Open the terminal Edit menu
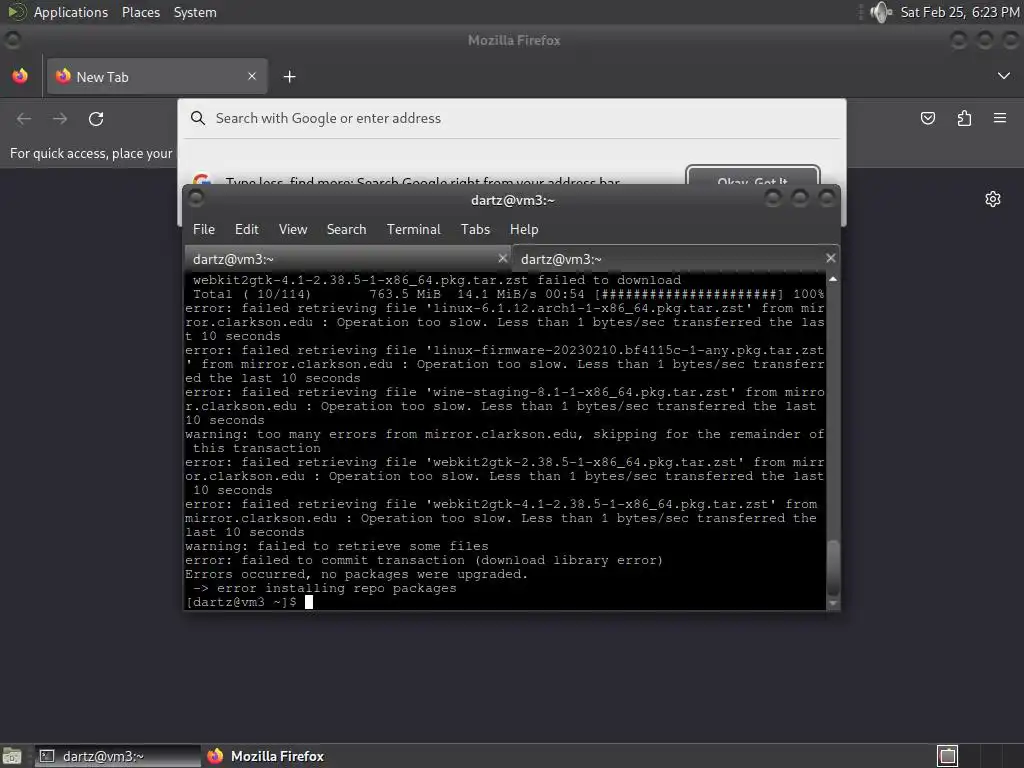Screen dimensions: 1024x768 click(247, 229)
